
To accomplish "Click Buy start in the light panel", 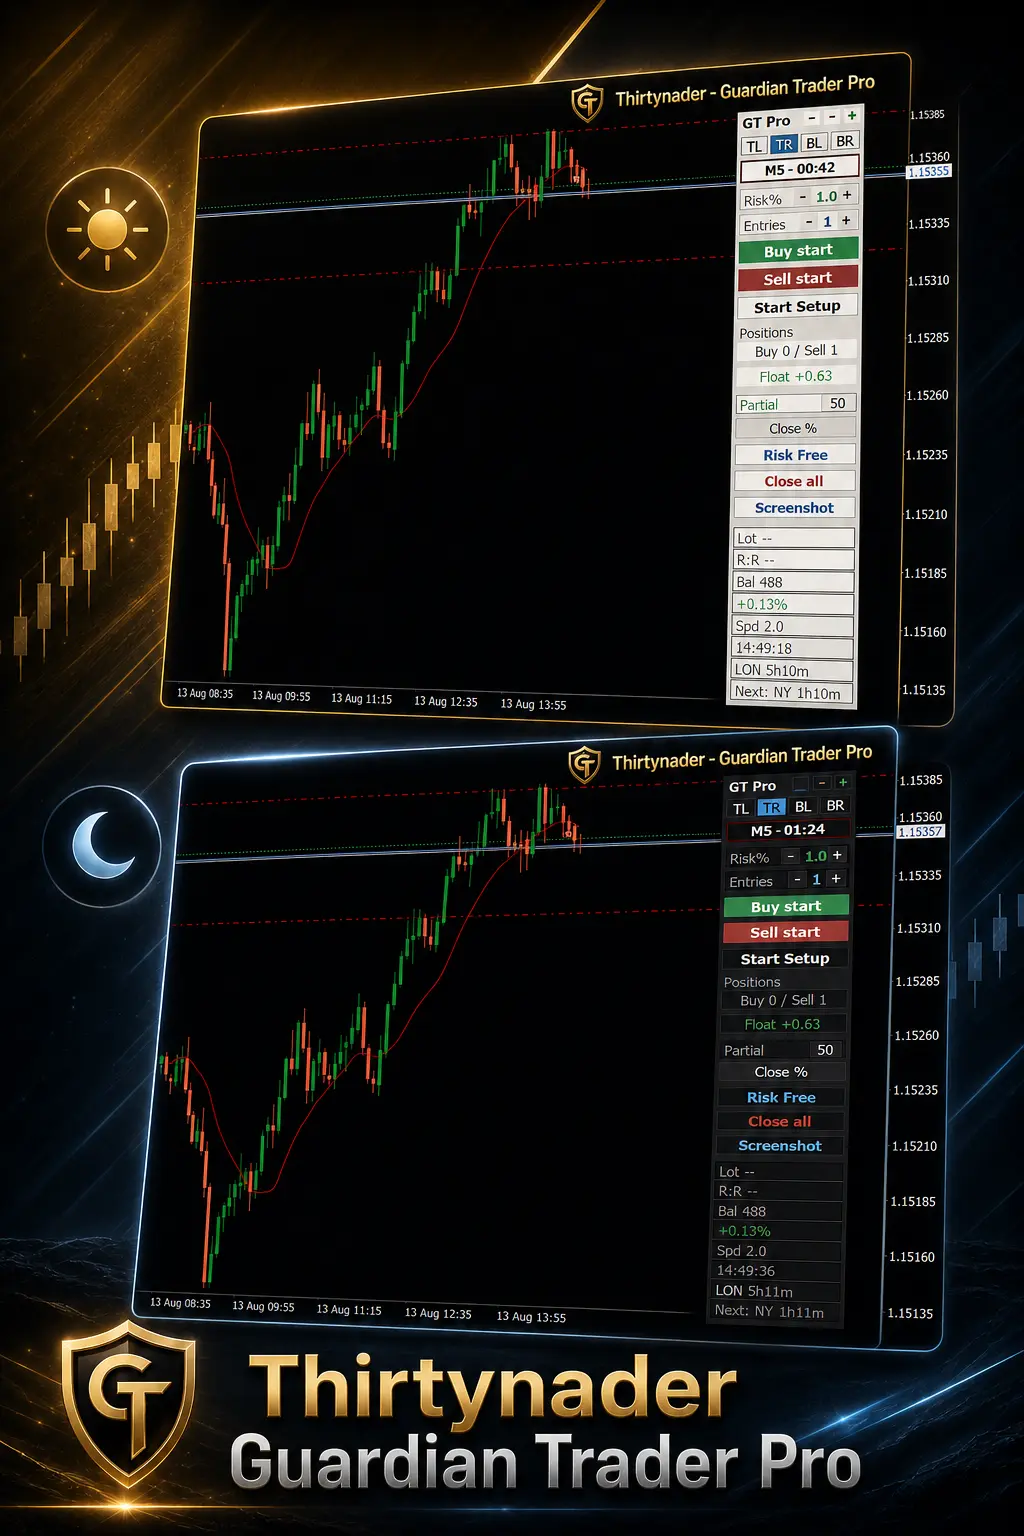I will tap(798, 251).
